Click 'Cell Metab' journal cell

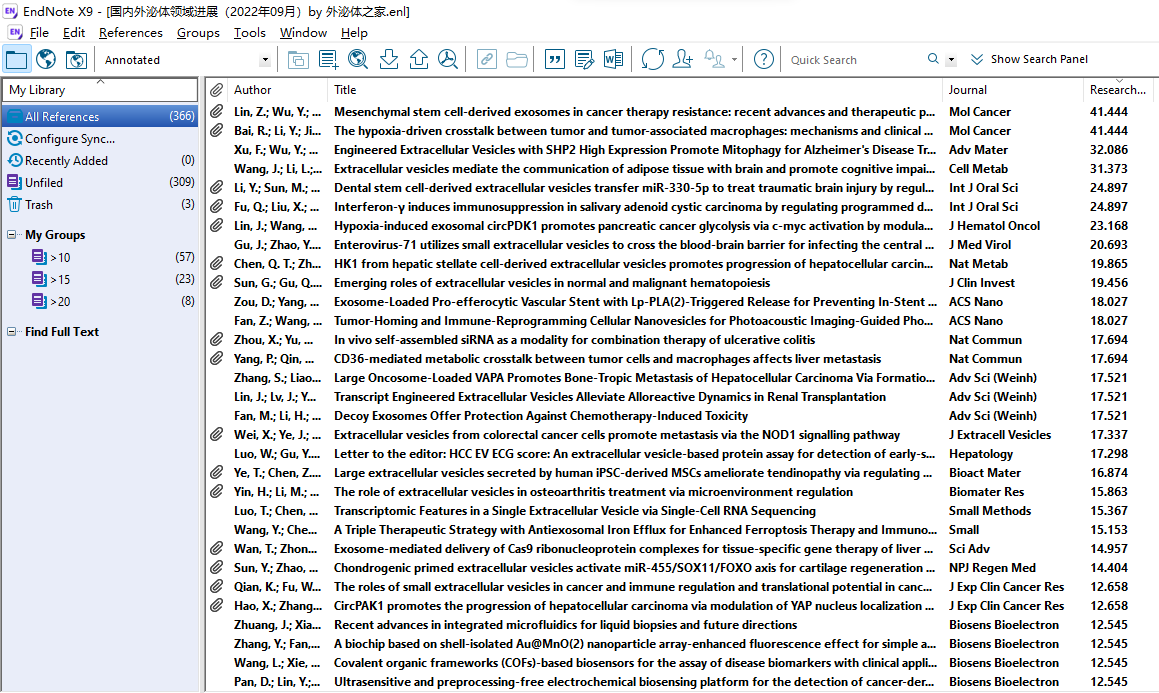[x=978, y=168]
